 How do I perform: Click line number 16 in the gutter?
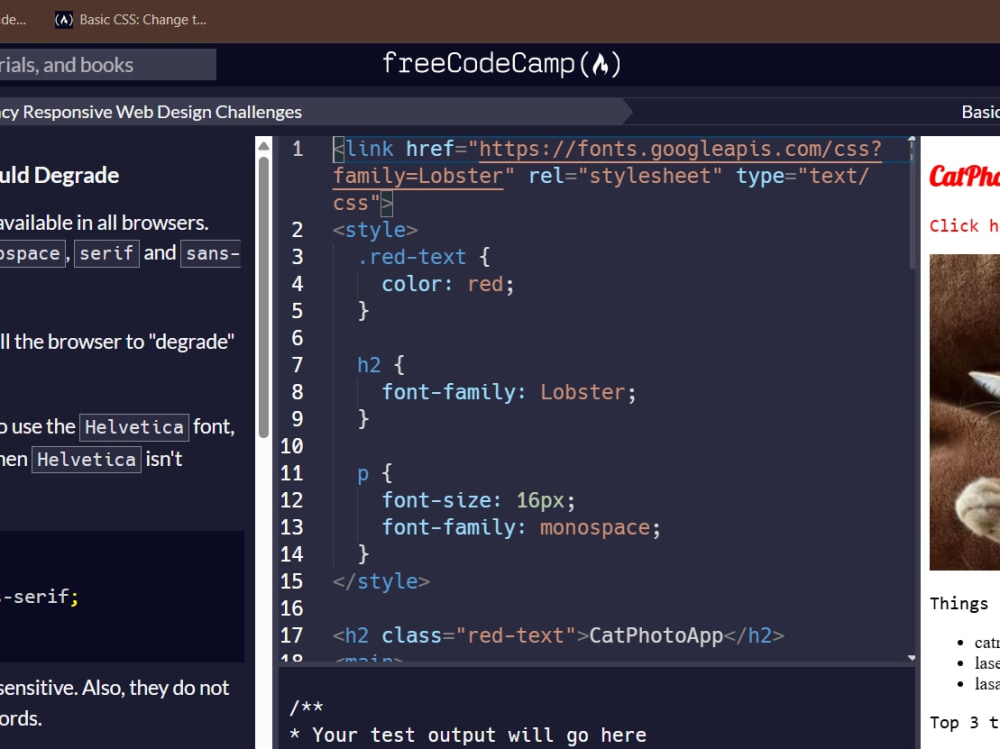[292, 609]
